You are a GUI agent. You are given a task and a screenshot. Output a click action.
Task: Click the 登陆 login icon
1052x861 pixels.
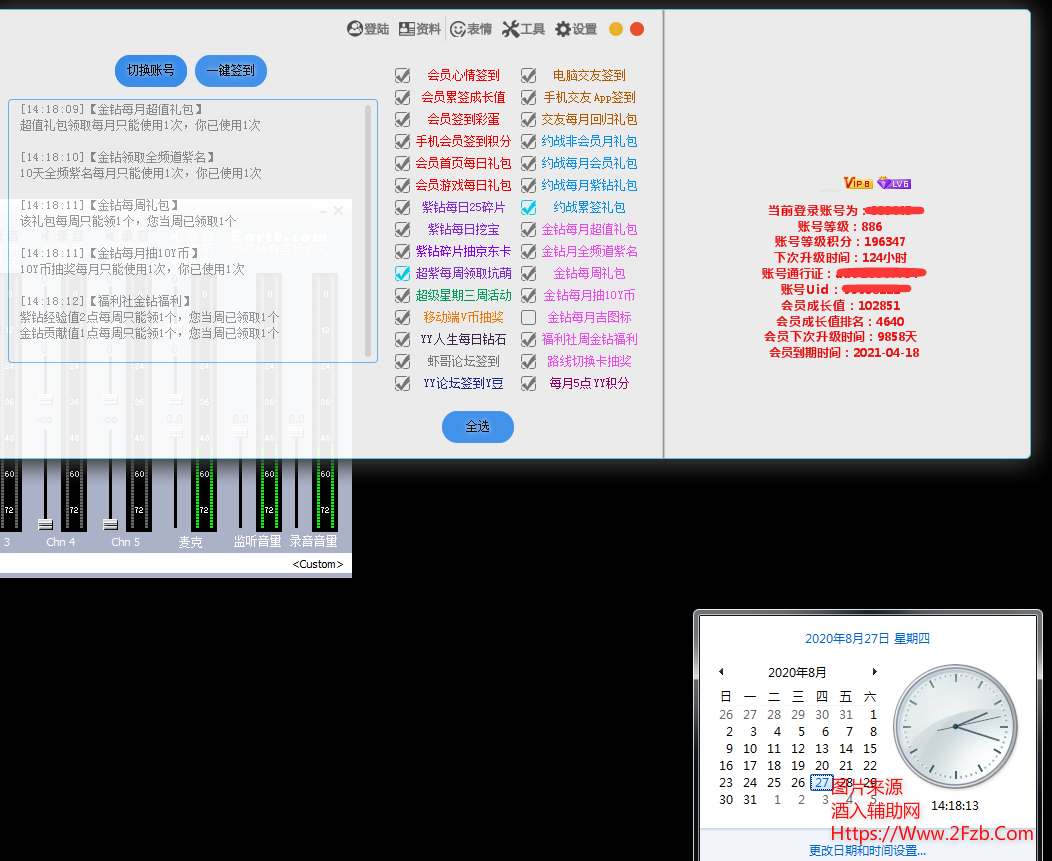(355, 29)
